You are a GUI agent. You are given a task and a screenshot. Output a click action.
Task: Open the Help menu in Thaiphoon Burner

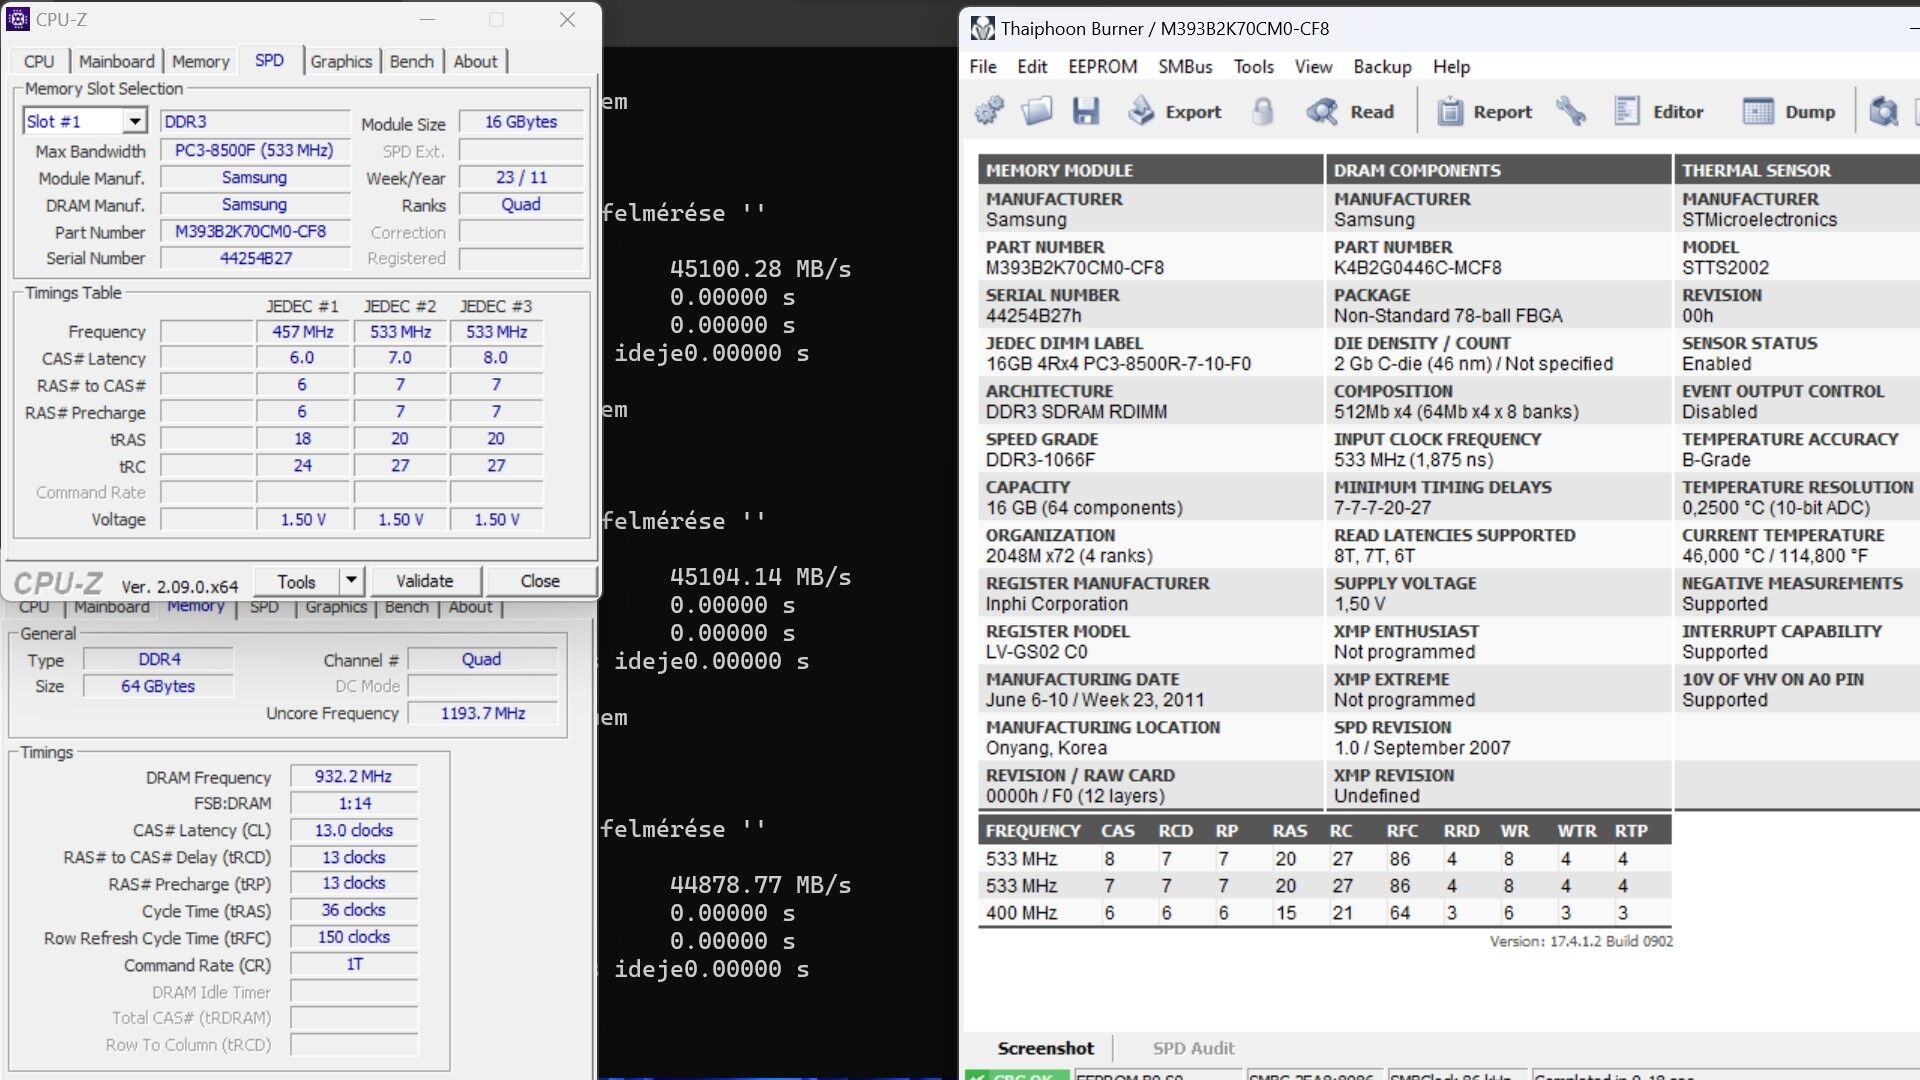(1451, 66)
